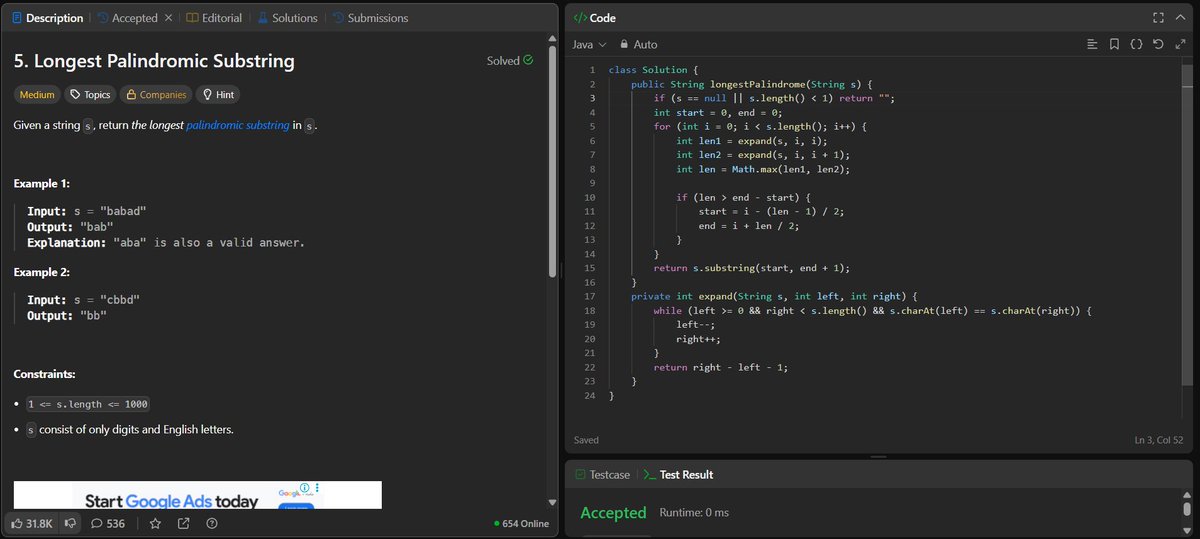1200x539 pixels.
Task: Open the Java language dropdown
Action: tap(589, 44)
